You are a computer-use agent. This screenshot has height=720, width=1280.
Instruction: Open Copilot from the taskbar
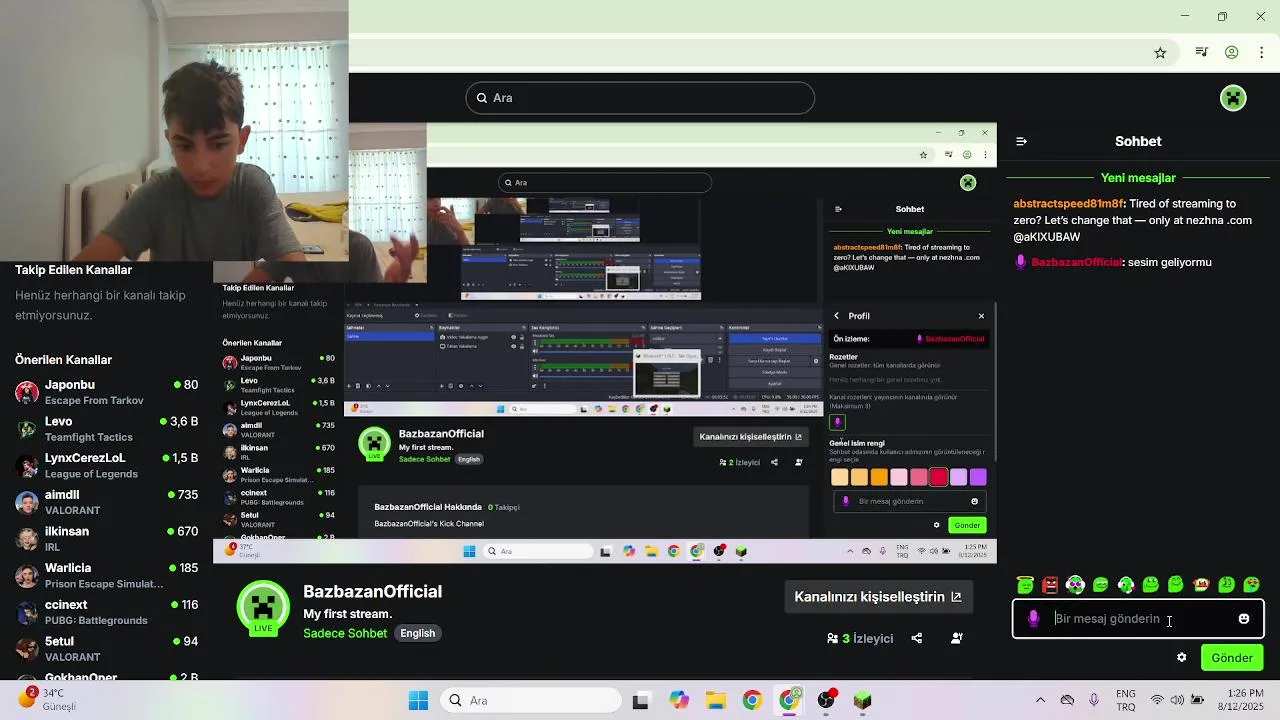point(679,700)
